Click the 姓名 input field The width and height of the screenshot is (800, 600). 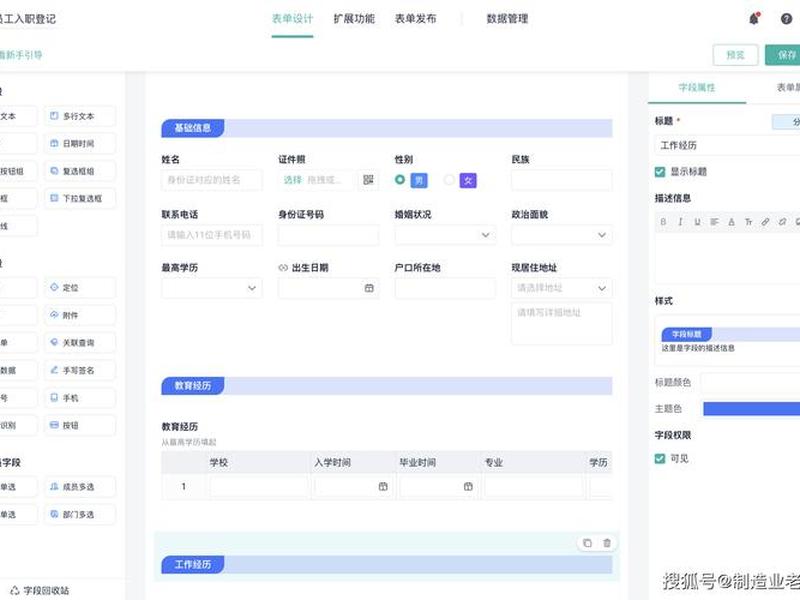click(x=212, y=180)
